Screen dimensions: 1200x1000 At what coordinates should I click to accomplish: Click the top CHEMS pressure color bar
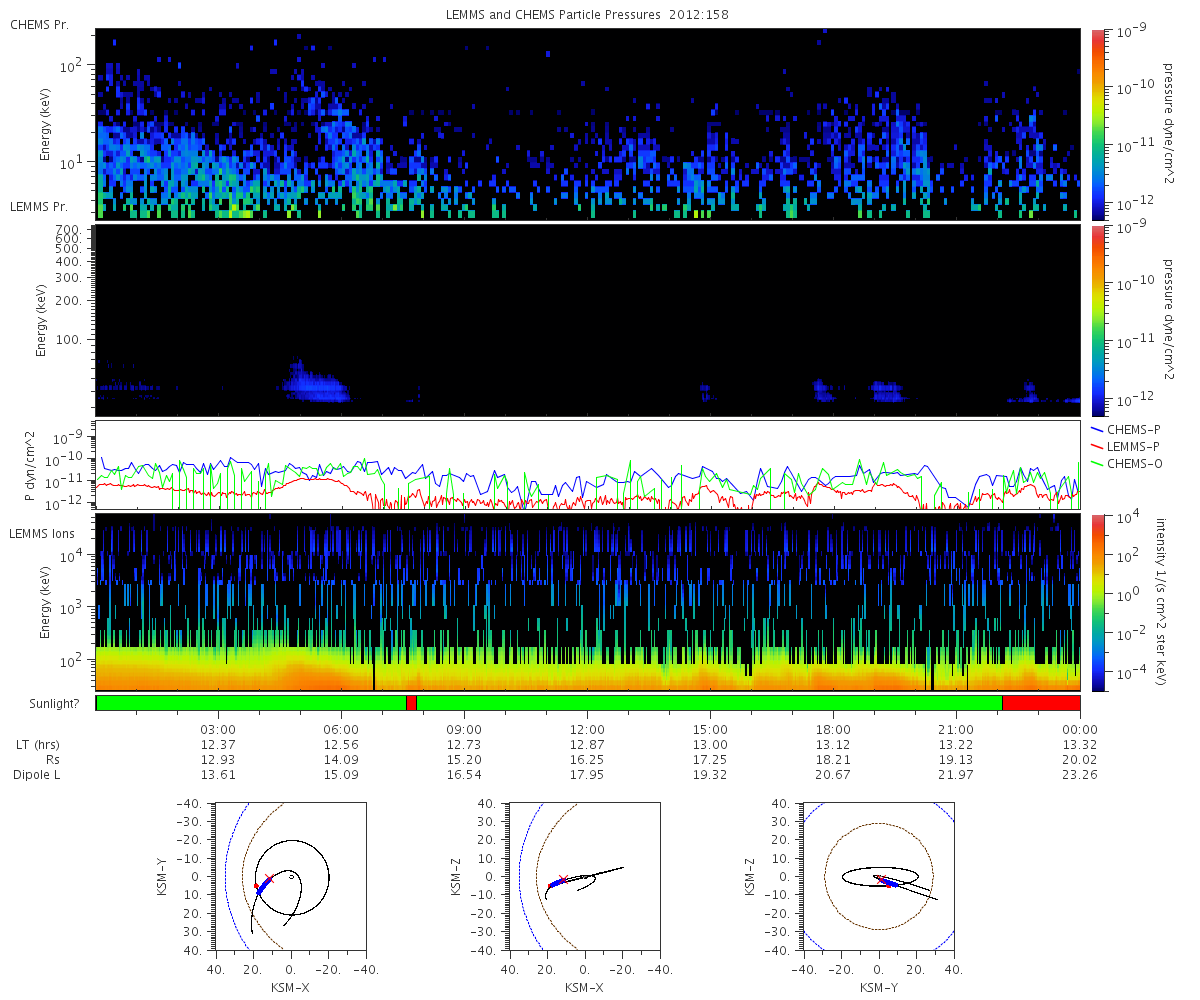pos(1098,124)
